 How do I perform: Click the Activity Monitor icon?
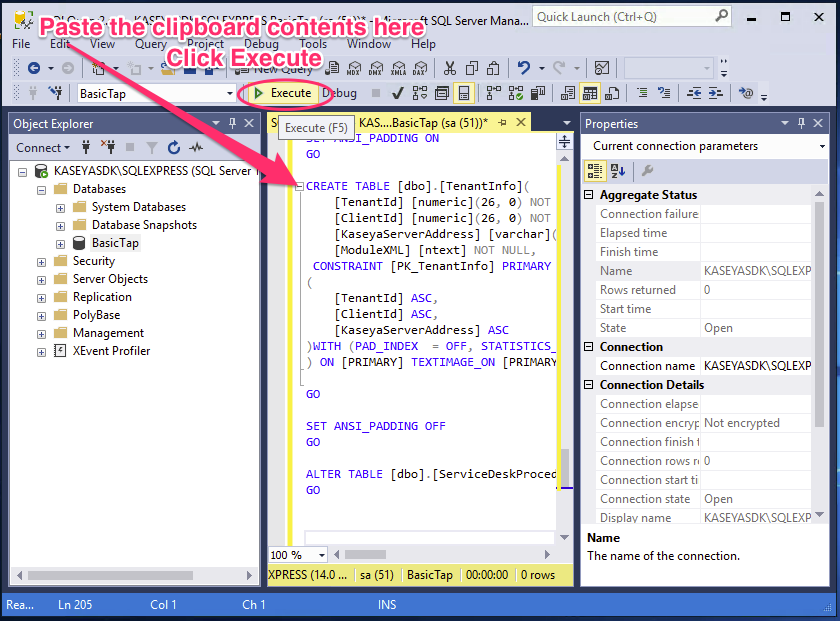602,68
